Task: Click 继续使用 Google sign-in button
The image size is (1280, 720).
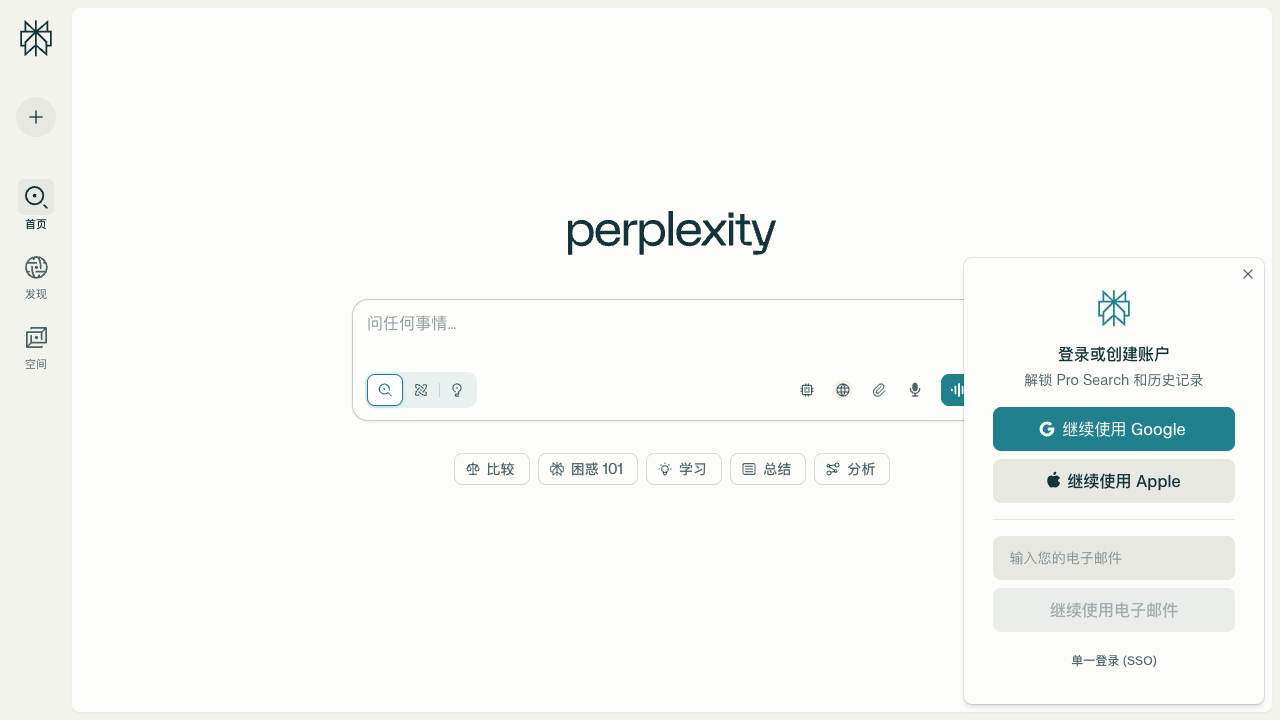Action: coord(1113,429)
